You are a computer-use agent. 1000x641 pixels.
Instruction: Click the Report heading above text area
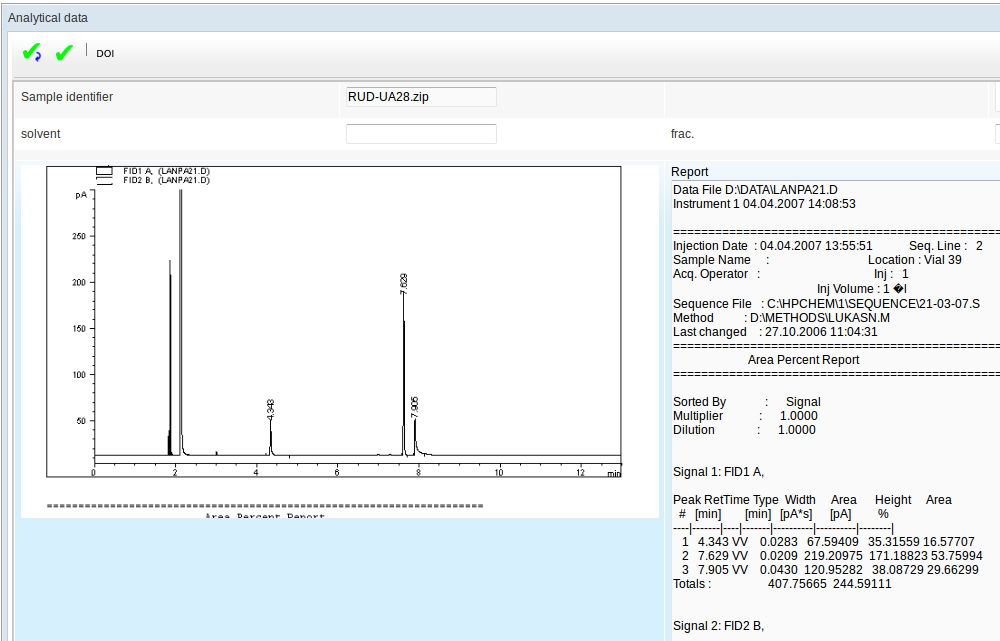tap(689, 172)
